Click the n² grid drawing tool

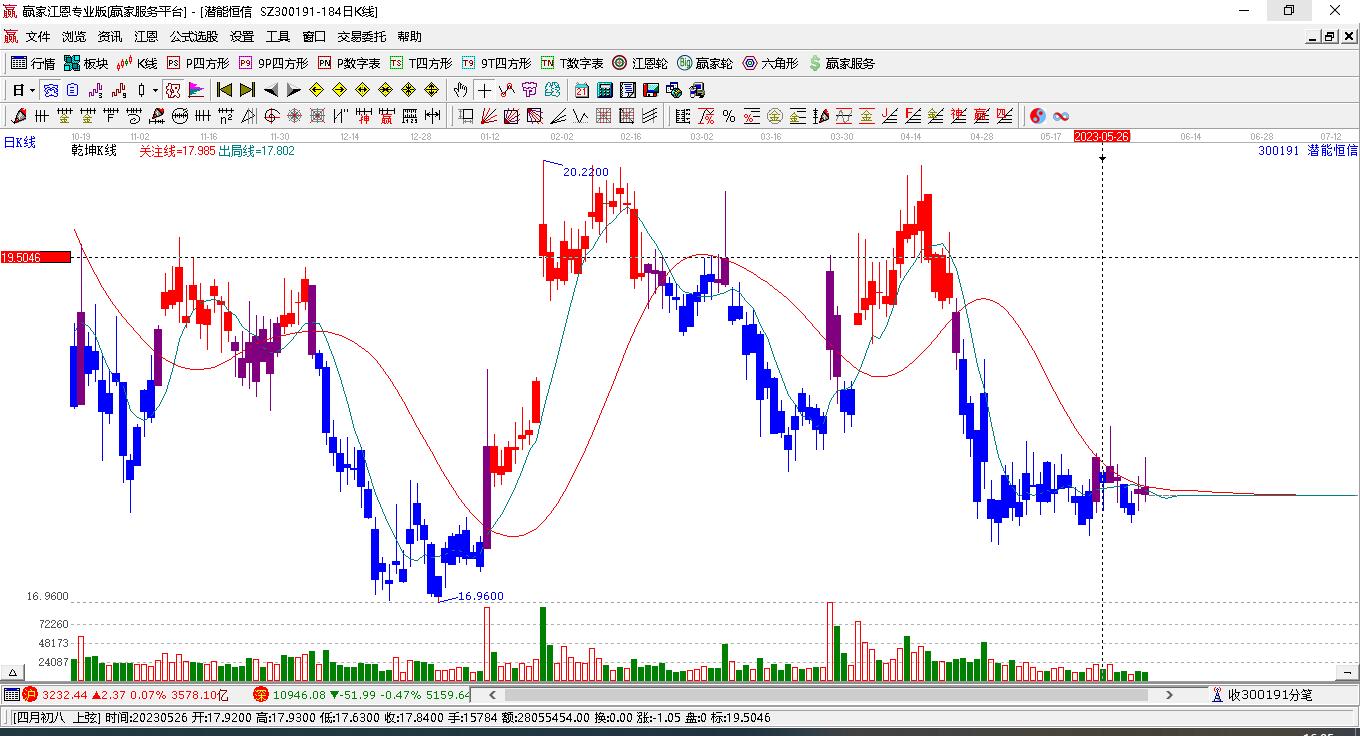click(x=226, y=116)
